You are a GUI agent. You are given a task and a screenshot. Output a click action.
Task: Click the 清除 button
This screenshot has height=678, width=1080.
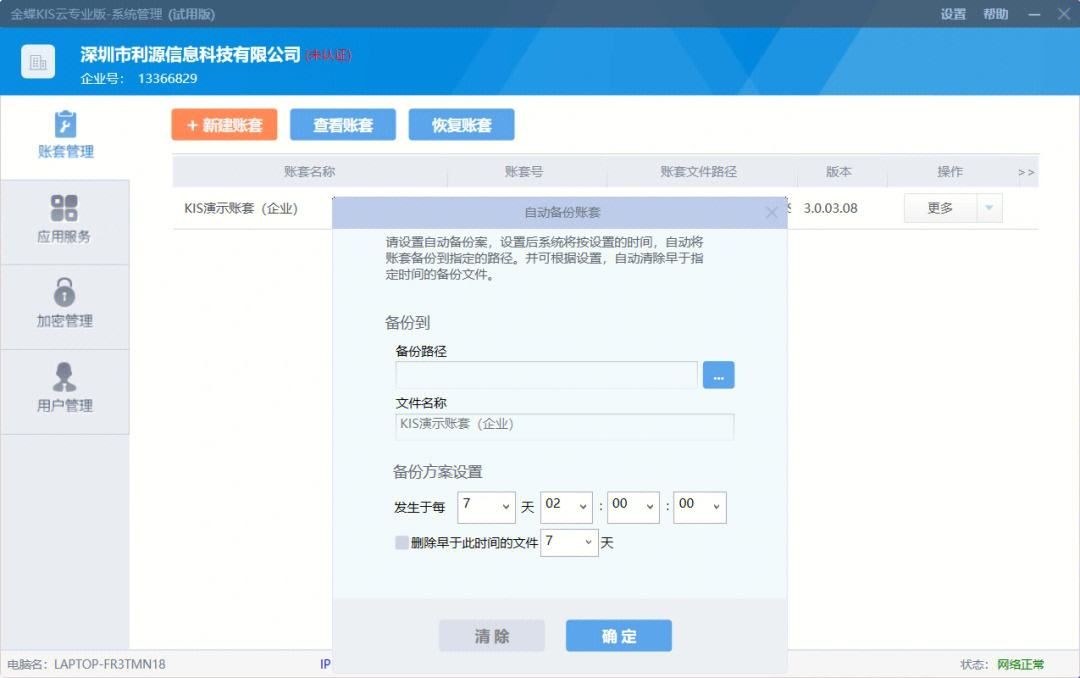pos(492,635)
